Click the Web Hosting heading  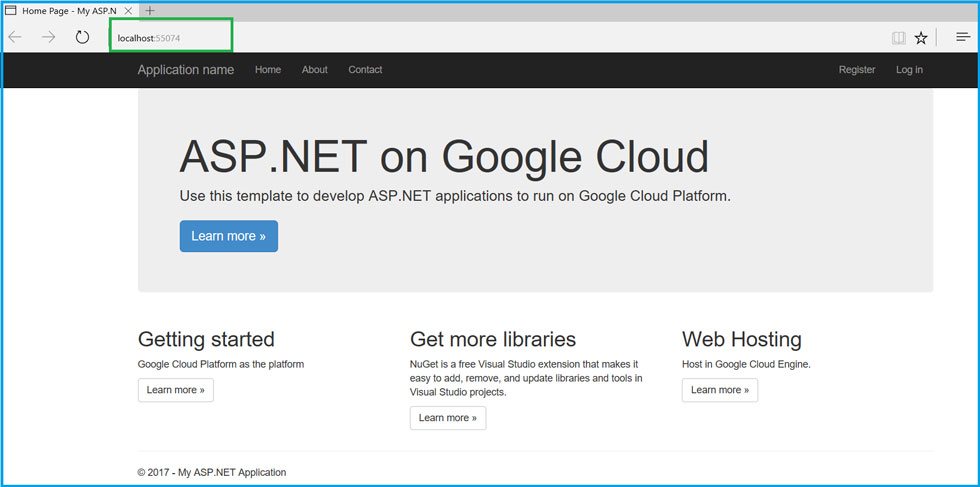[742, 339]
